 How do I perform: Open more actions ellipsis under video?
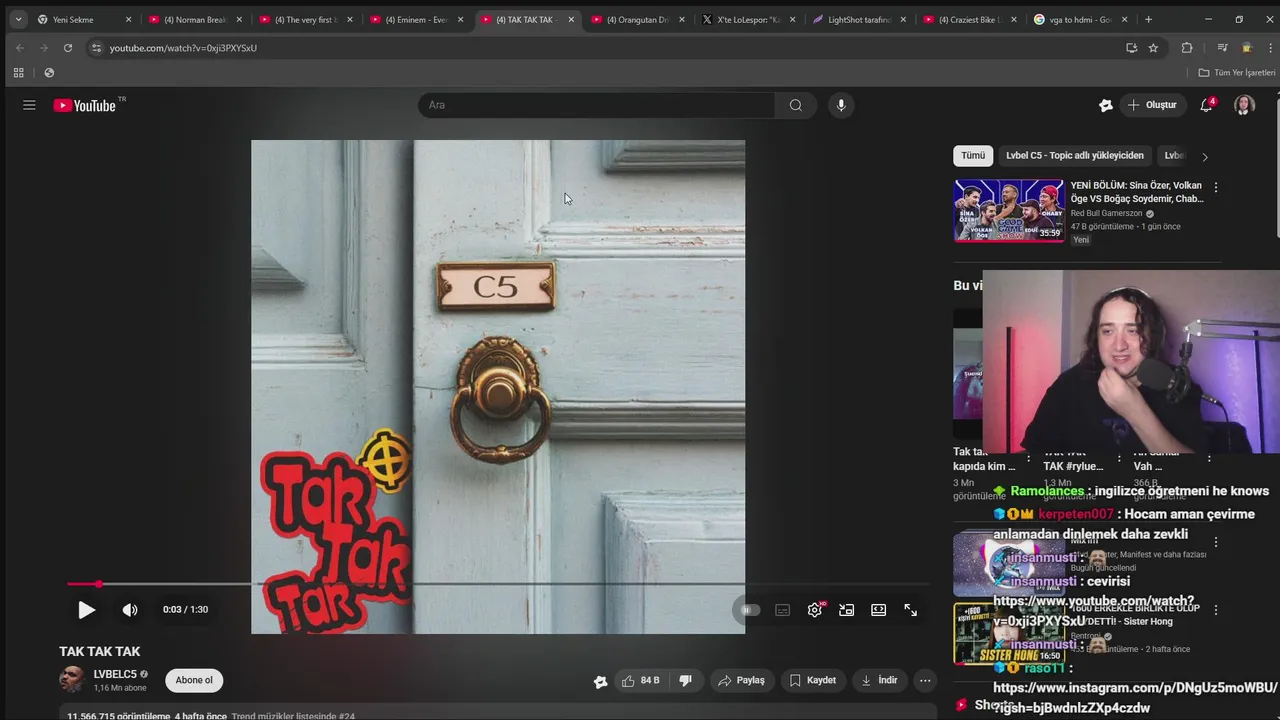tap(925, 681)
